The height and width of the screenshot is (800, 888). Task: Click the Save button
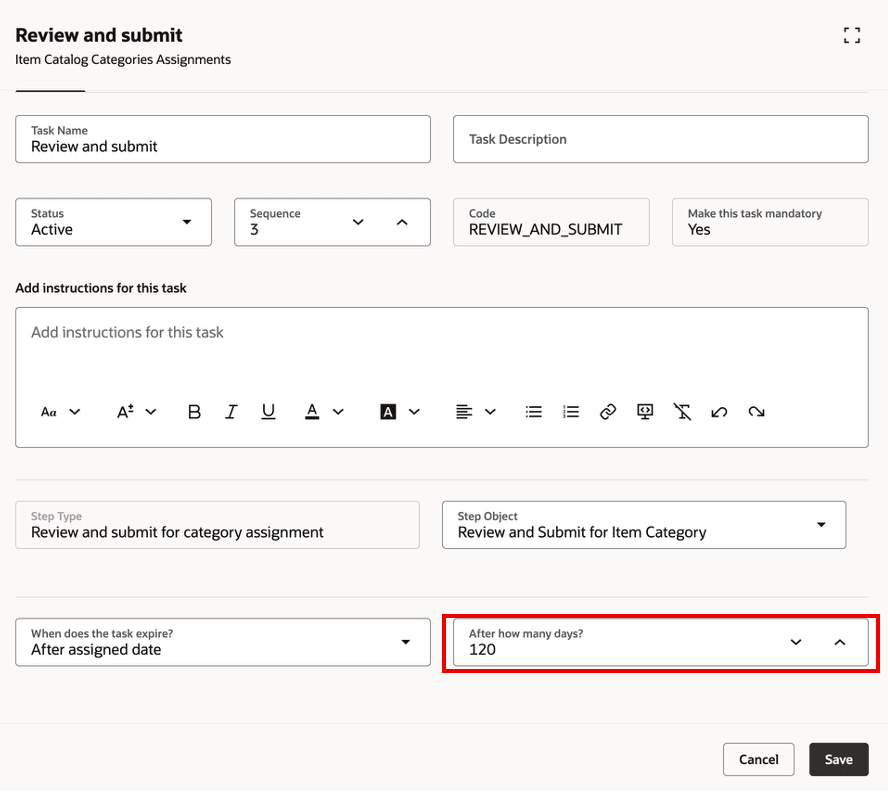838,760
